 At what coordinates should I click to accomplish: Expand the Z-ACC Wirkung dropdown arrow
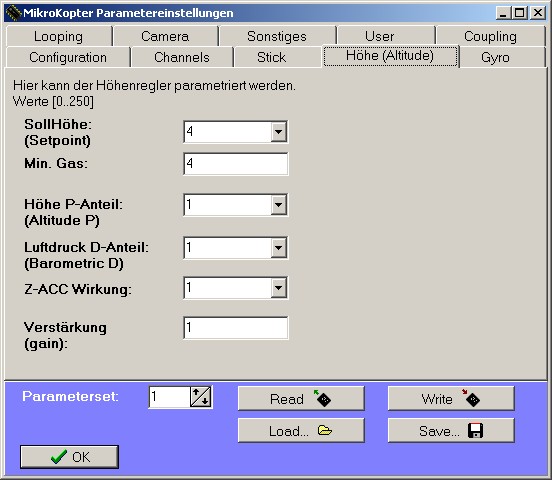[278, 288]
